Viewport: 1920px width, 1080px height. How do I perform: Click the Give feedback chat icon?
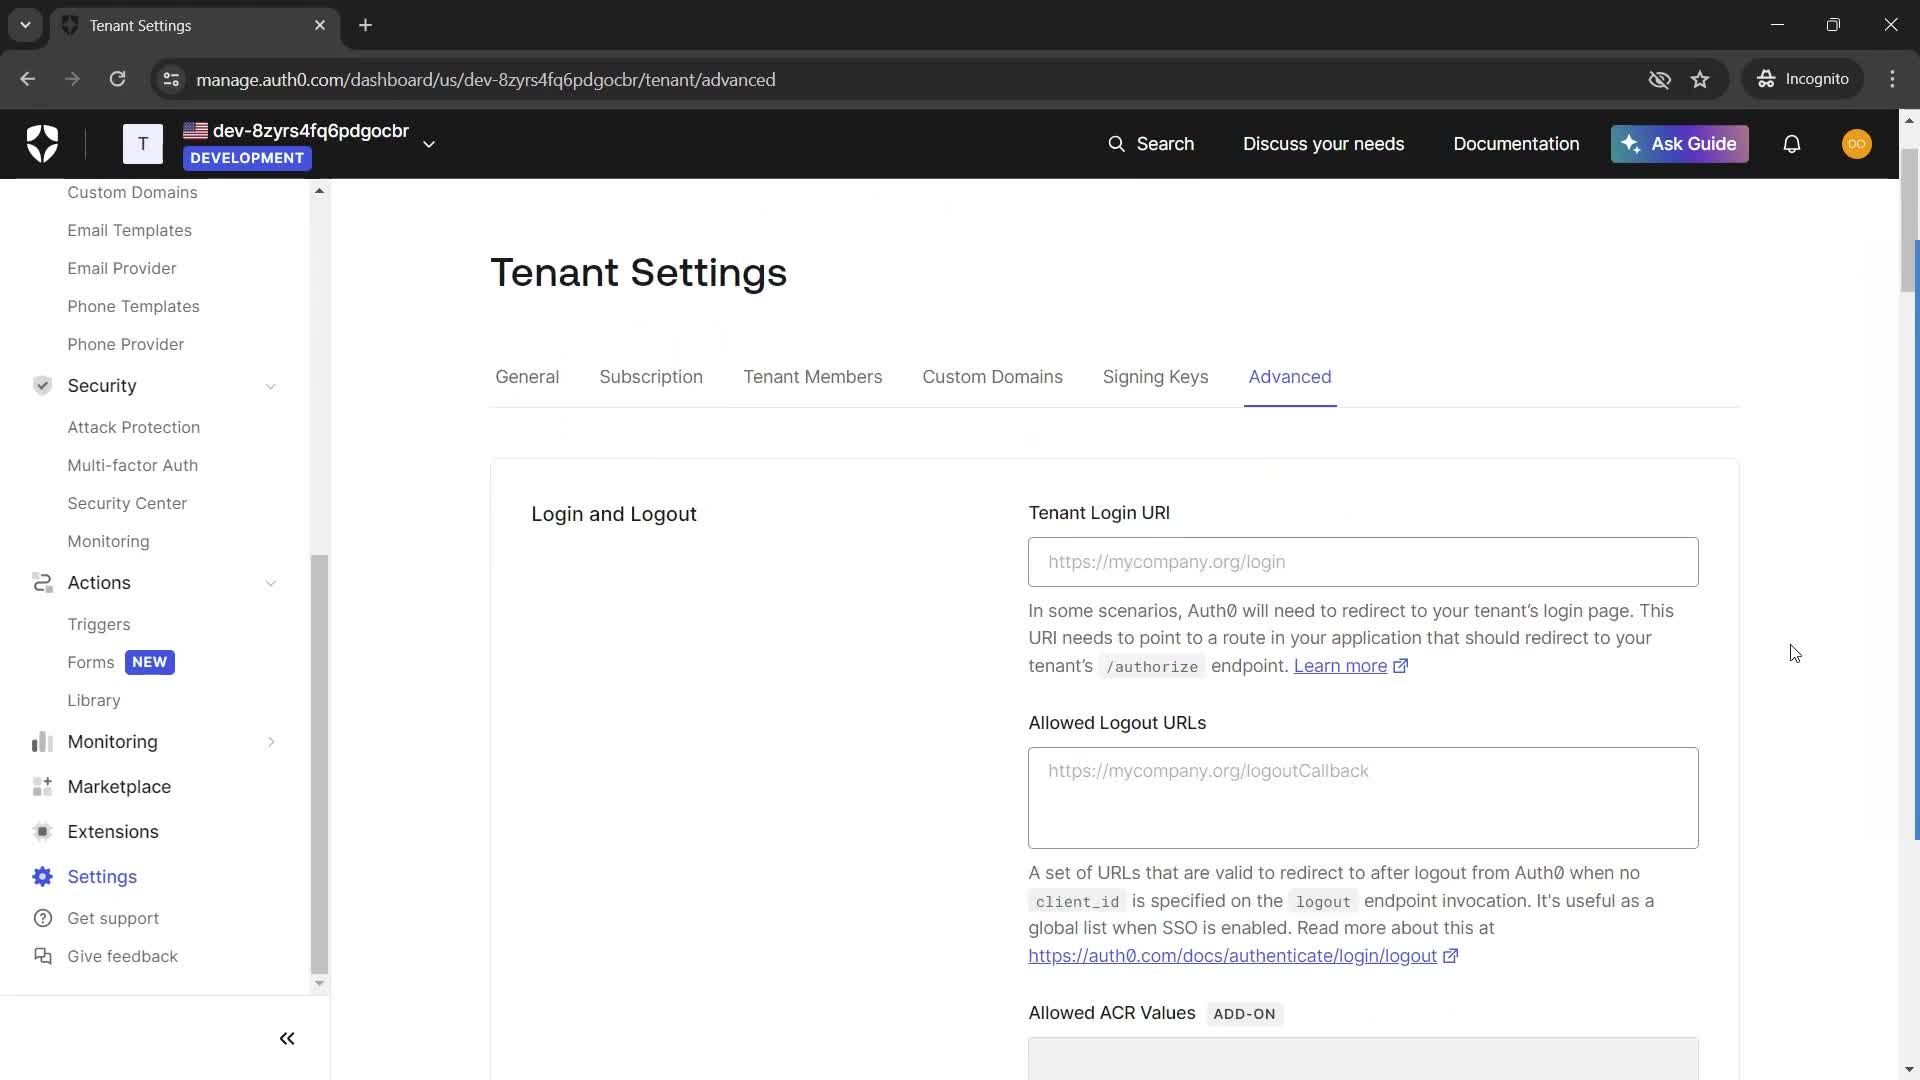pos(42,956)
